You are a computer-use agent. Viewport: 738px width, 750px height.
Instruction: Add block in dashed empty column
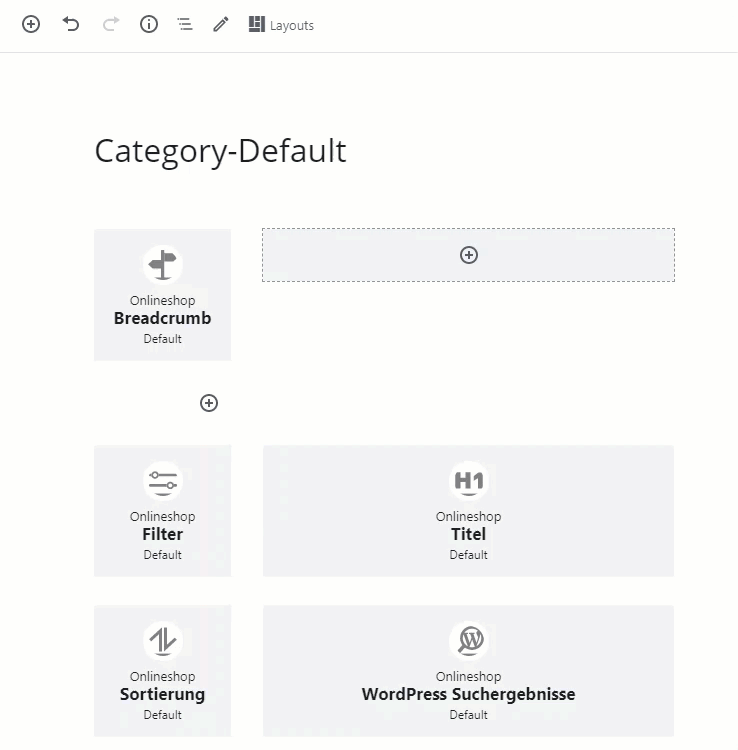[x=469, y=255]
